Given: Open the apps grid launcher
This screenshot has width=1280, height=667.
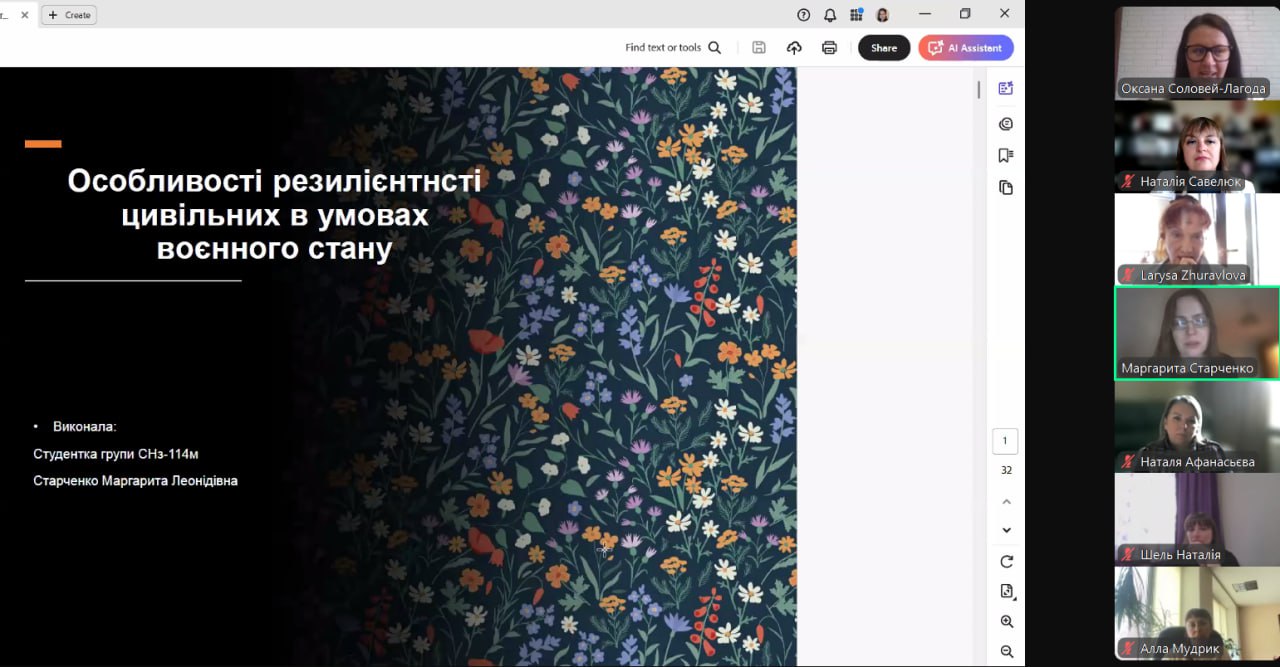Looking at the screenshot, I should [x=856, y=15].
